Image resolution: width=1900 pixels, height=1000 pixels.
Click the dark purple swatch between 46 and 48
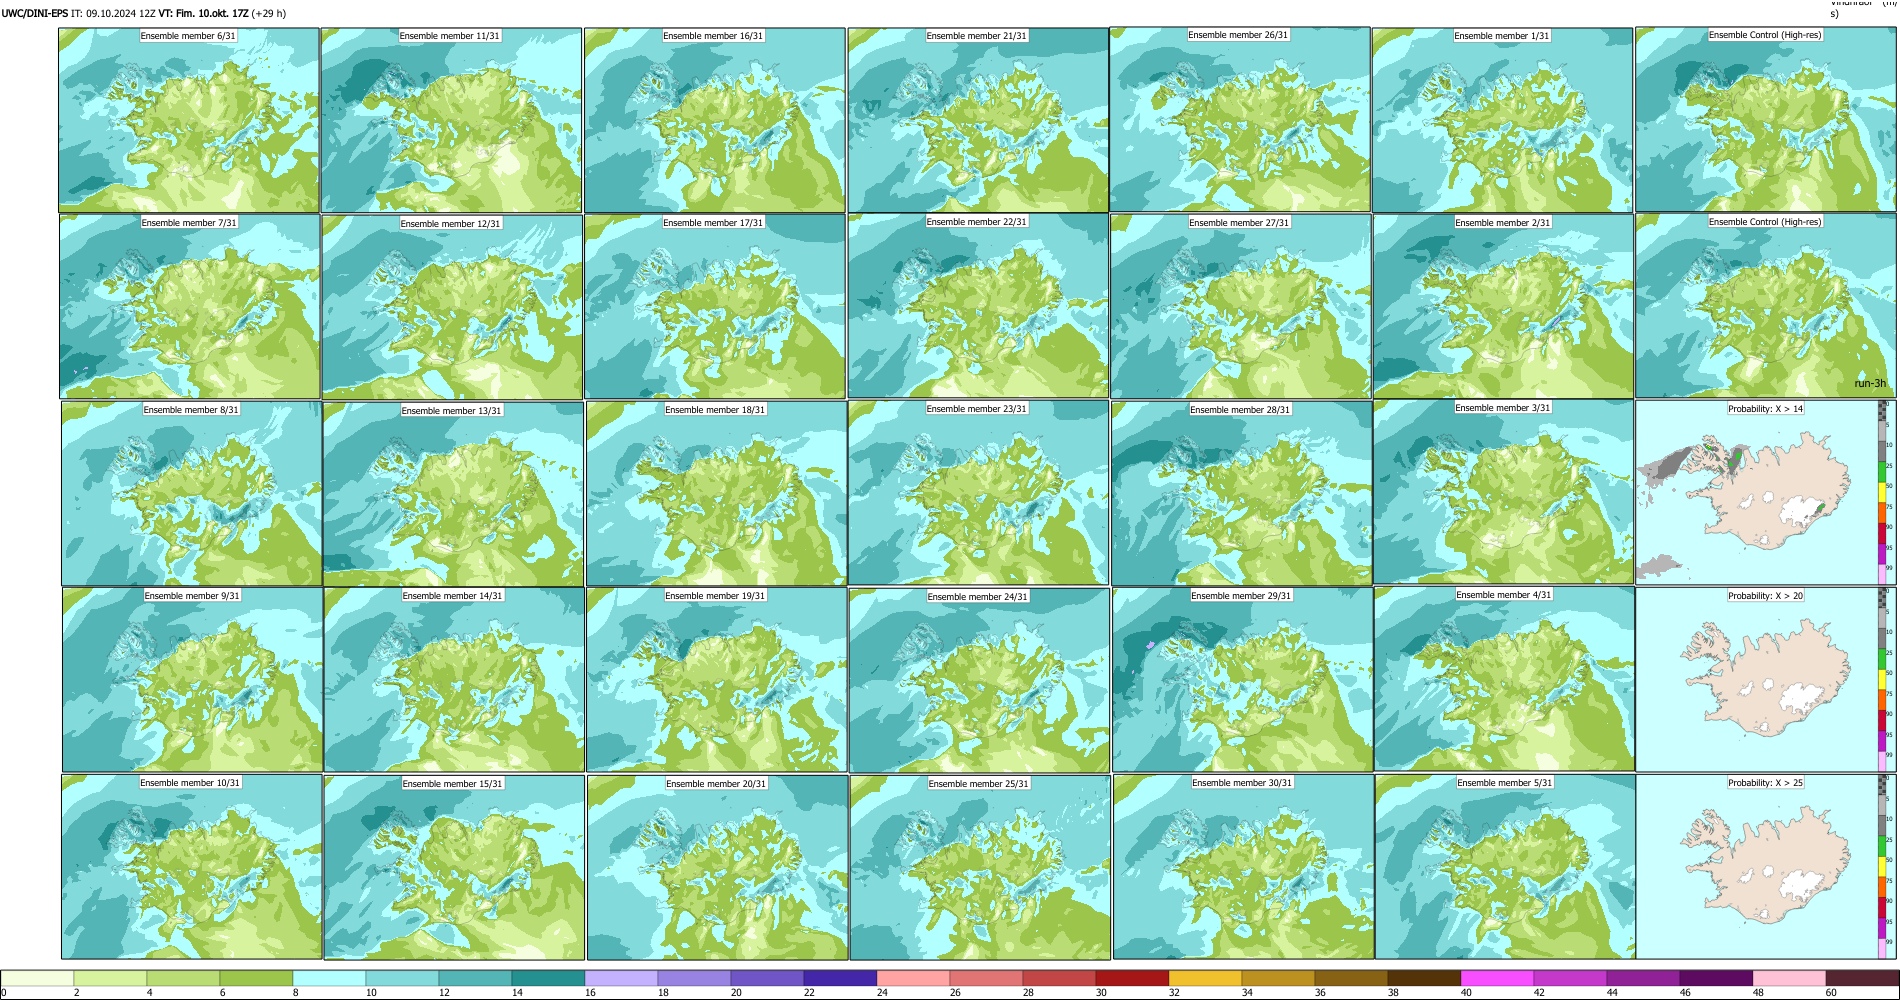coord(1716,978)
